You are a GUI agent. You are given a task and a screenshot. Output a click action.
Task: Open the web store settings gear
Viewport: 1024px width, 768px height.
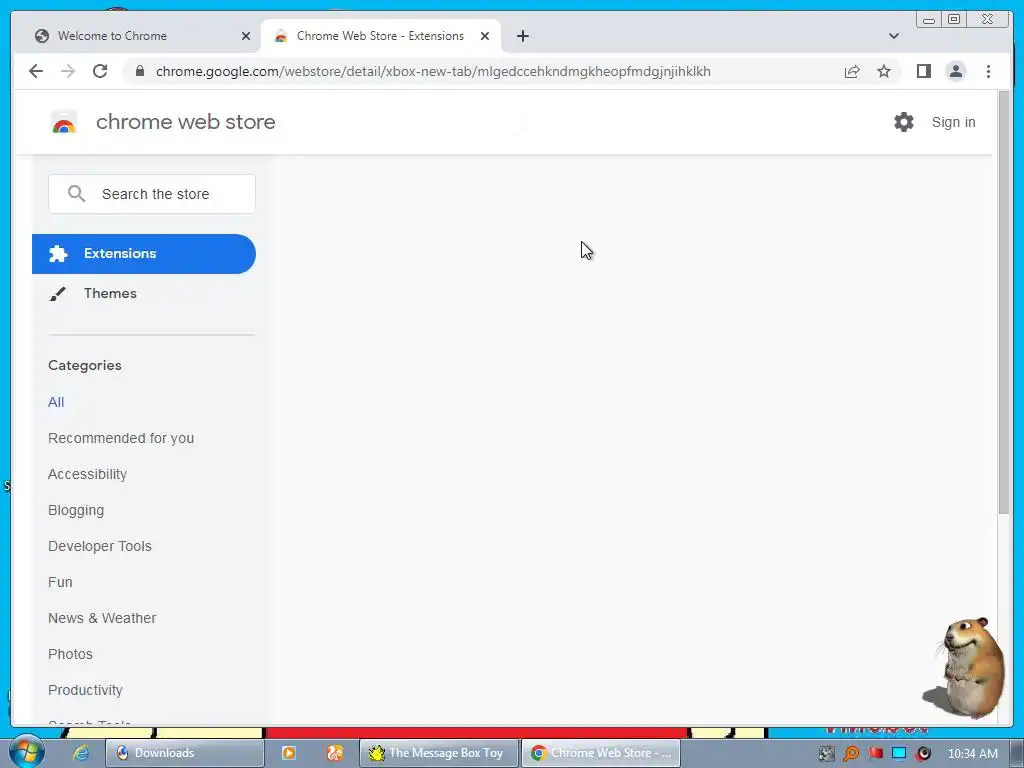point(904,122)
